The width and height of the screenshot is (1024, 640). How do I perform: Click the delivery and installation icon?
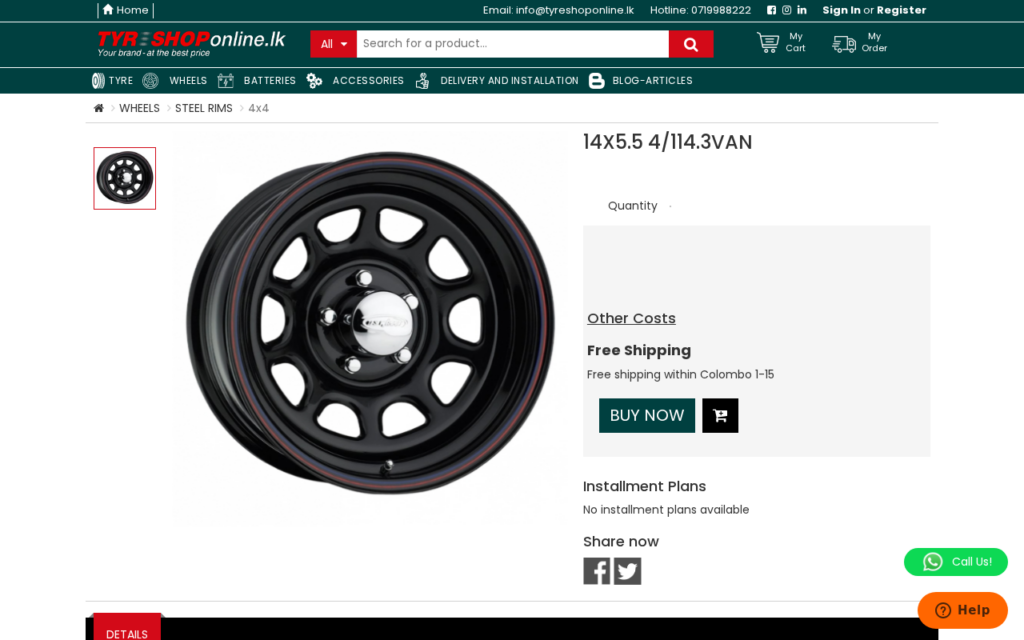(x=423, y=80)
